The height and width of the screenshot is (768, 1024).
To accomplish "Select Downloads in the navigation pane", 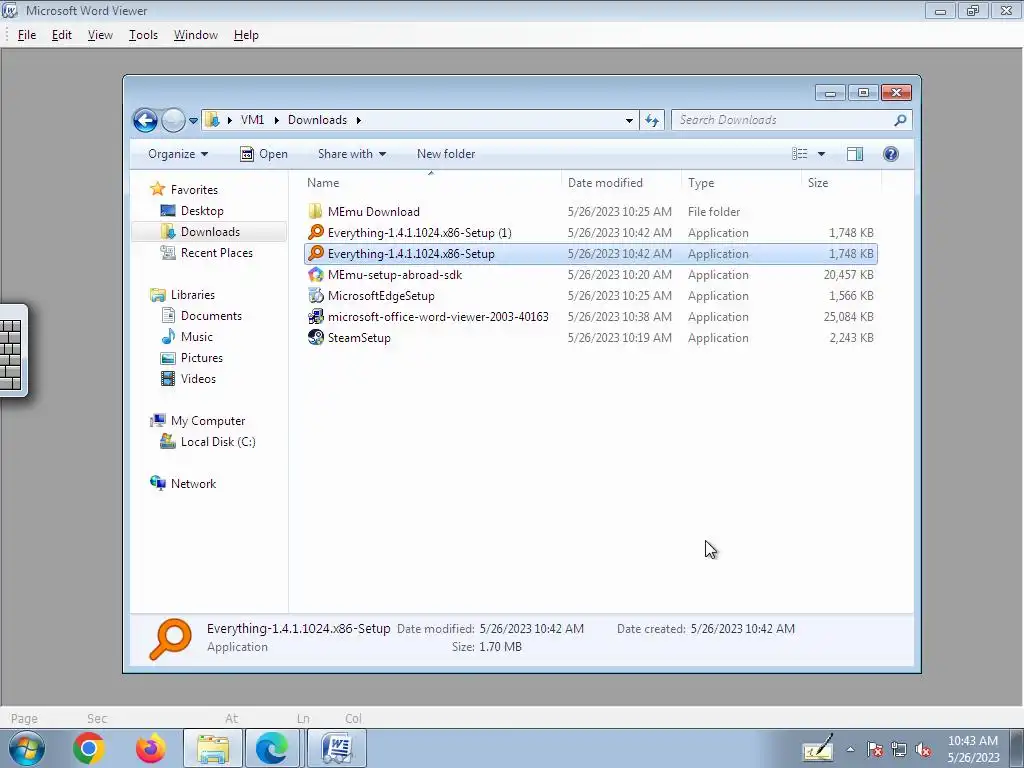I will (210, 232).
